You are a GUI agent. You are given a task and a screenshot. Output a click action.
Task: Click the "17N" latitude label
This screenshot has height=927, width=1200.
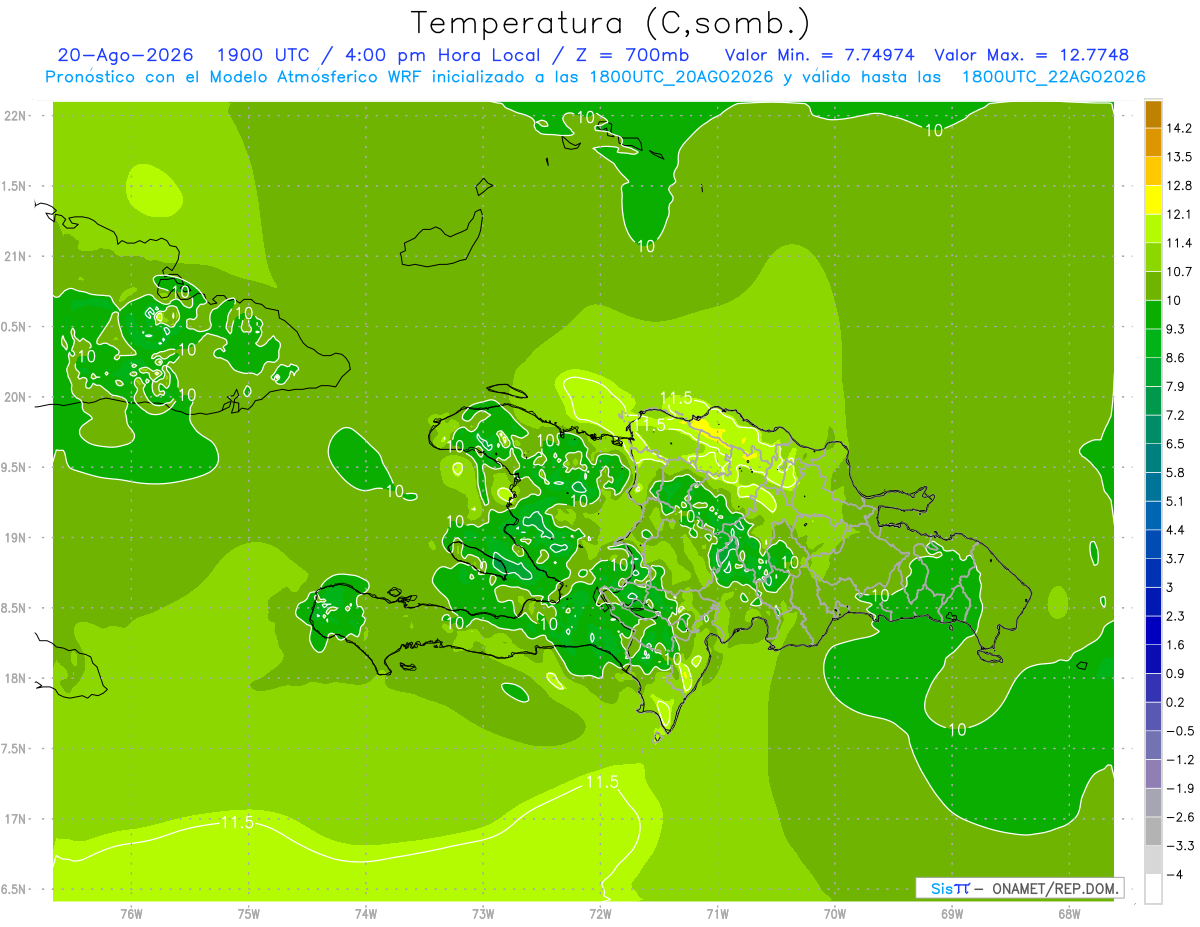click(x=16, y=819)
